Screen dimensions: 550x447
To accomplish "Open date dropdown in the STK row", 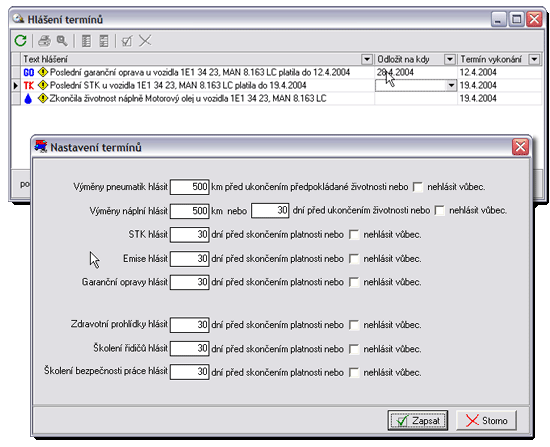I will coord(451,85).
